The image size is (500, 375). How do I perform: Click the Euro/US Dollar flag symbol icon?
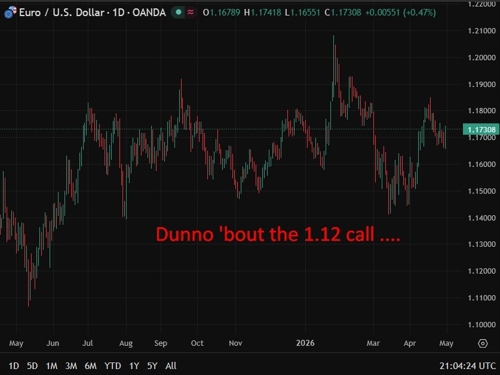tap(10, 12)
